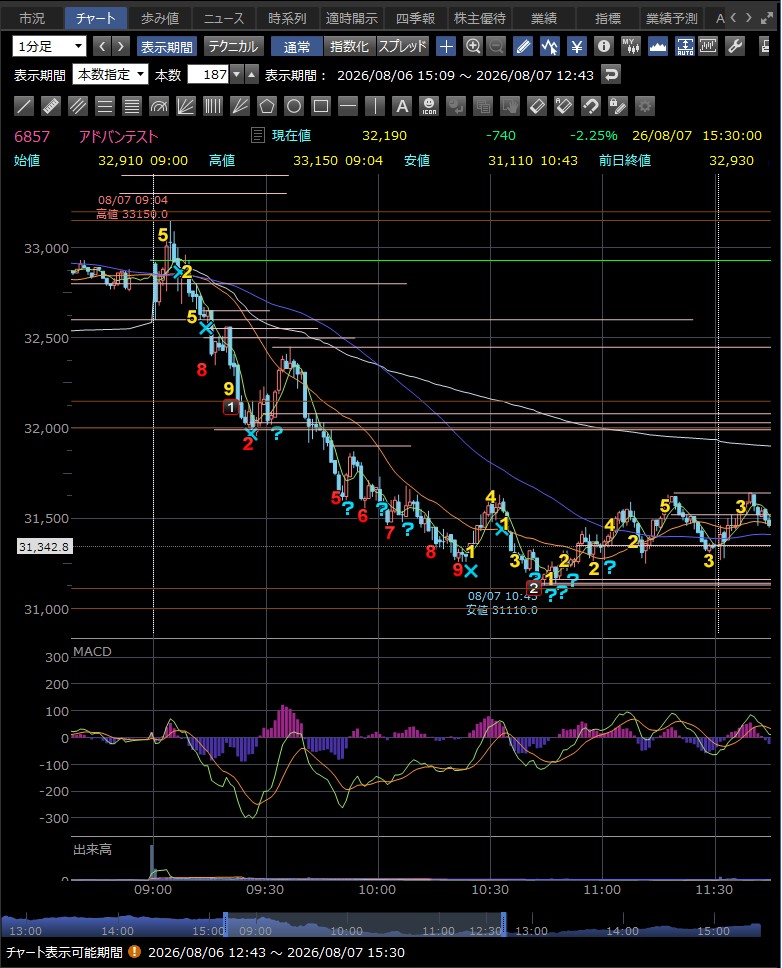Increase bar count with up arrow

[252, 75]
